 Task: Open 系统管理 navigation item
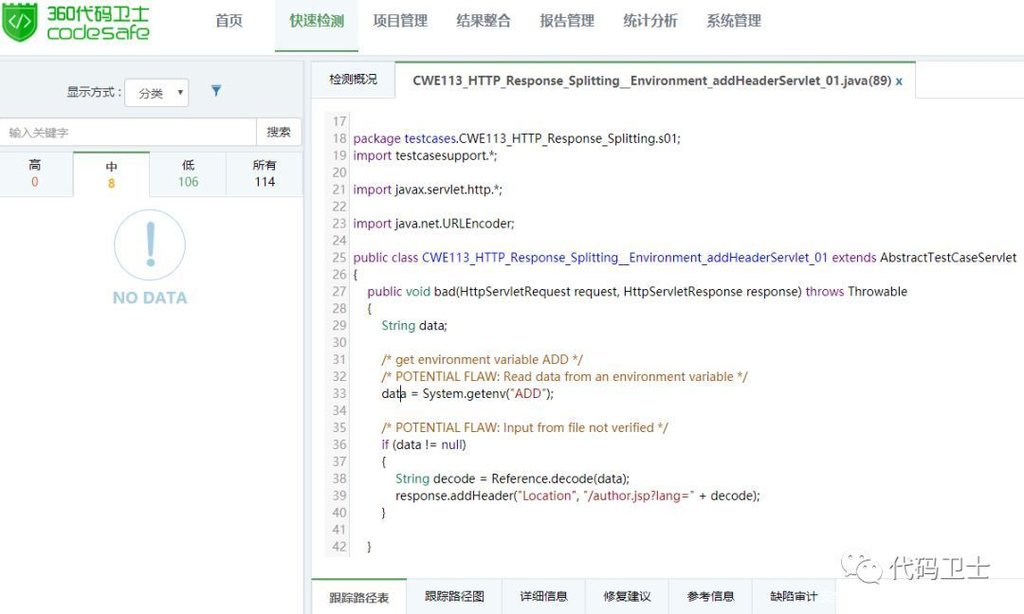[734, 21]
